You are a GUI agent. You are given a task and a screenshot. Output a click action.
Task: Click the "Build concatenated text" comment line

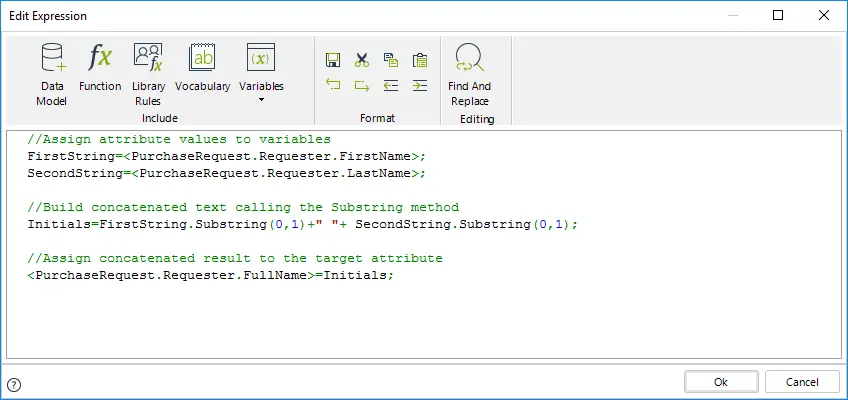[243, 208]
